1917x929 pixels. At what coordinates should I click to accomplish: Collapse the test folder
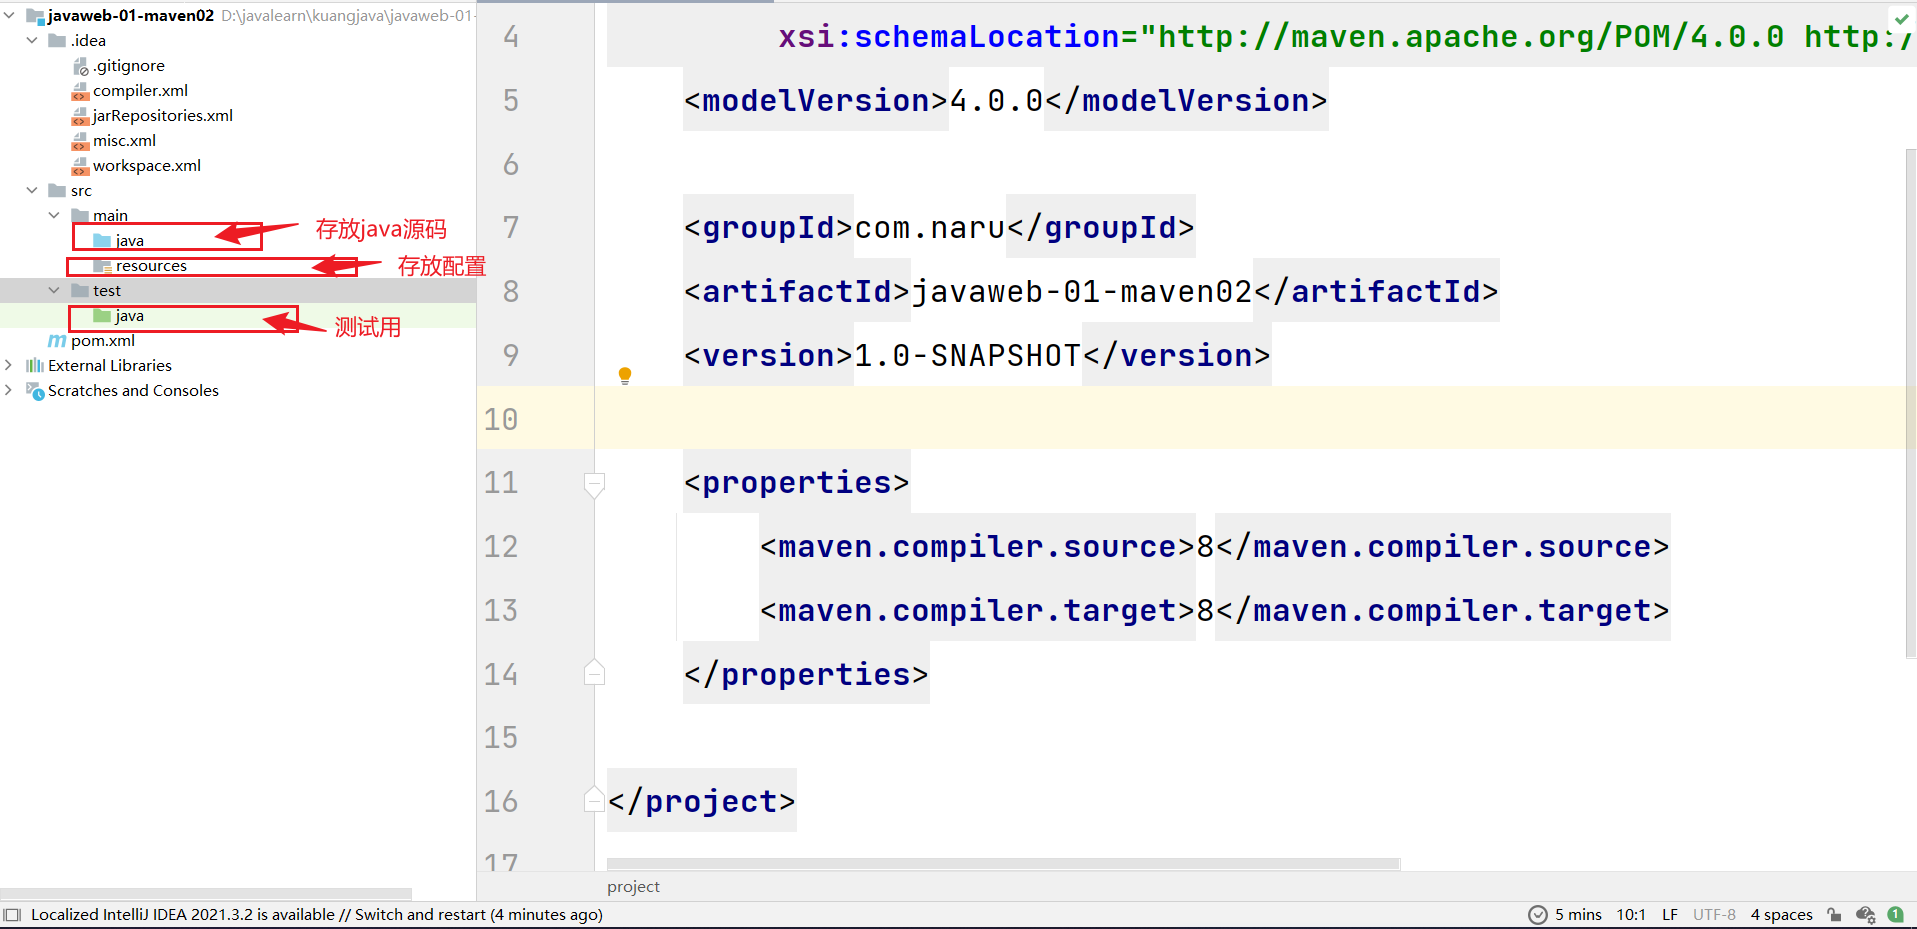(x=54, y=291)
